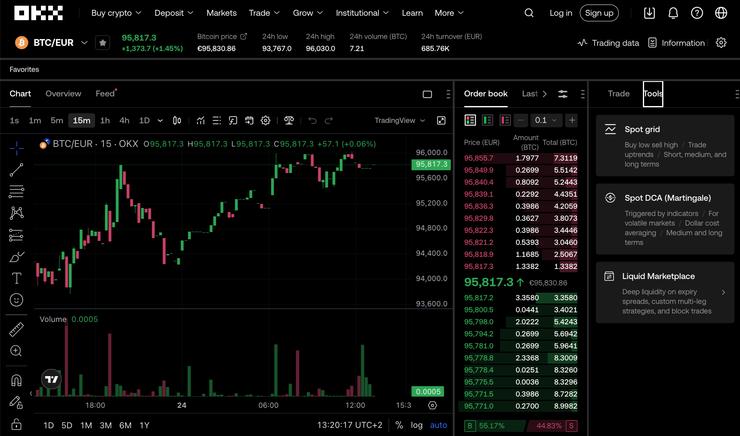Viewport: 740px width, 436px height.
Task: Click the download app icon
Action: tap(649, 13)
